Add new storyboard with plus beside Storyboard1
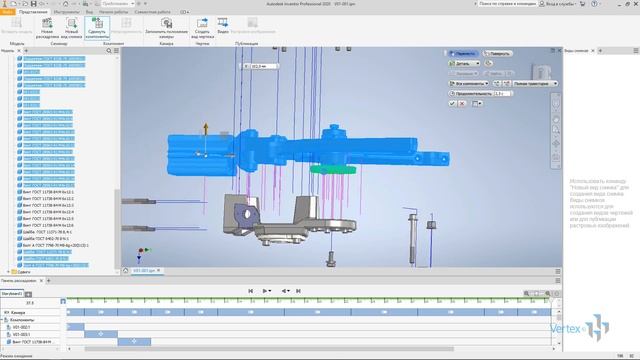This screenshot has width=640, height=360. coord(28,294)
